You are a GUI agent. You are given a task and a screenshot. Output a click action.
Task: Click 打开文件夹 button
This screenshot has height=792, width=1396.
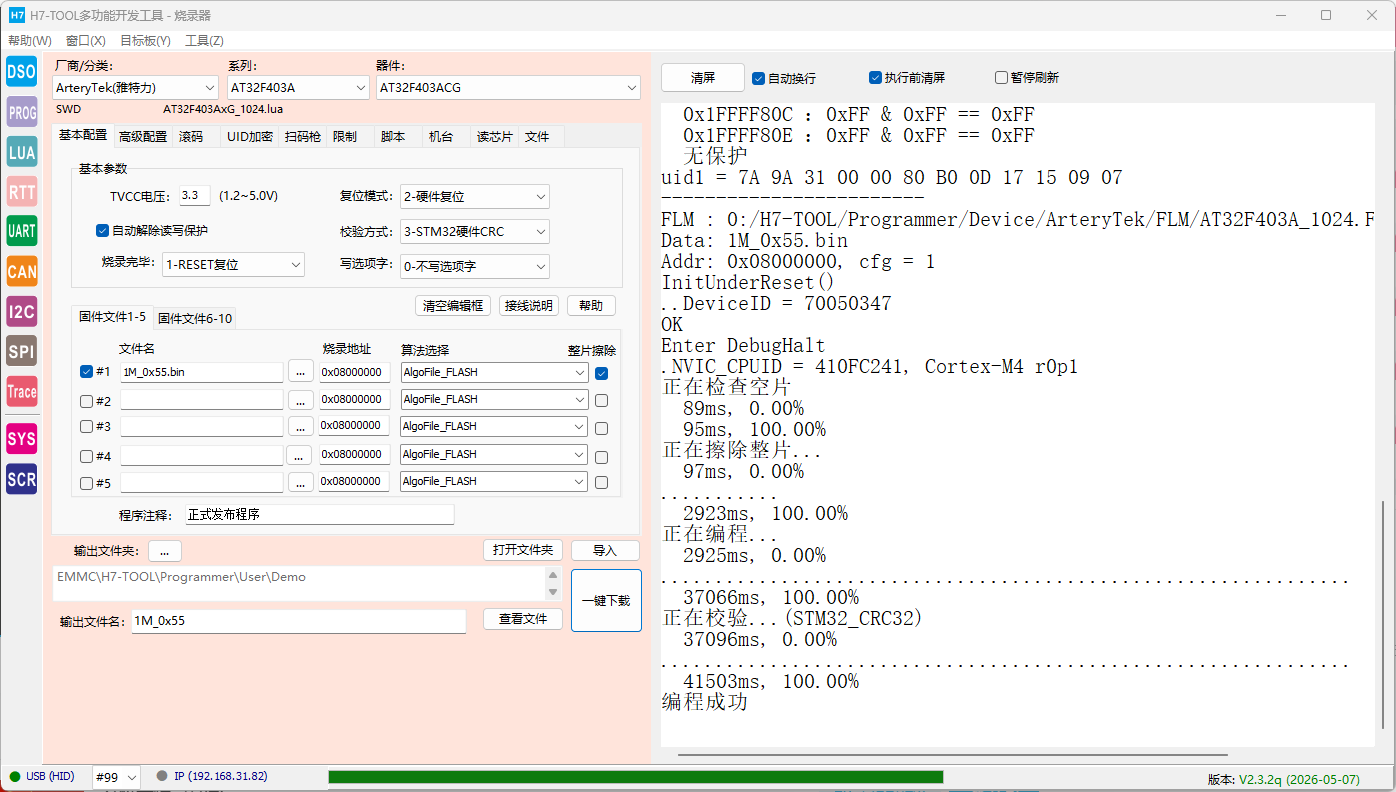click(x=523, y=551)
